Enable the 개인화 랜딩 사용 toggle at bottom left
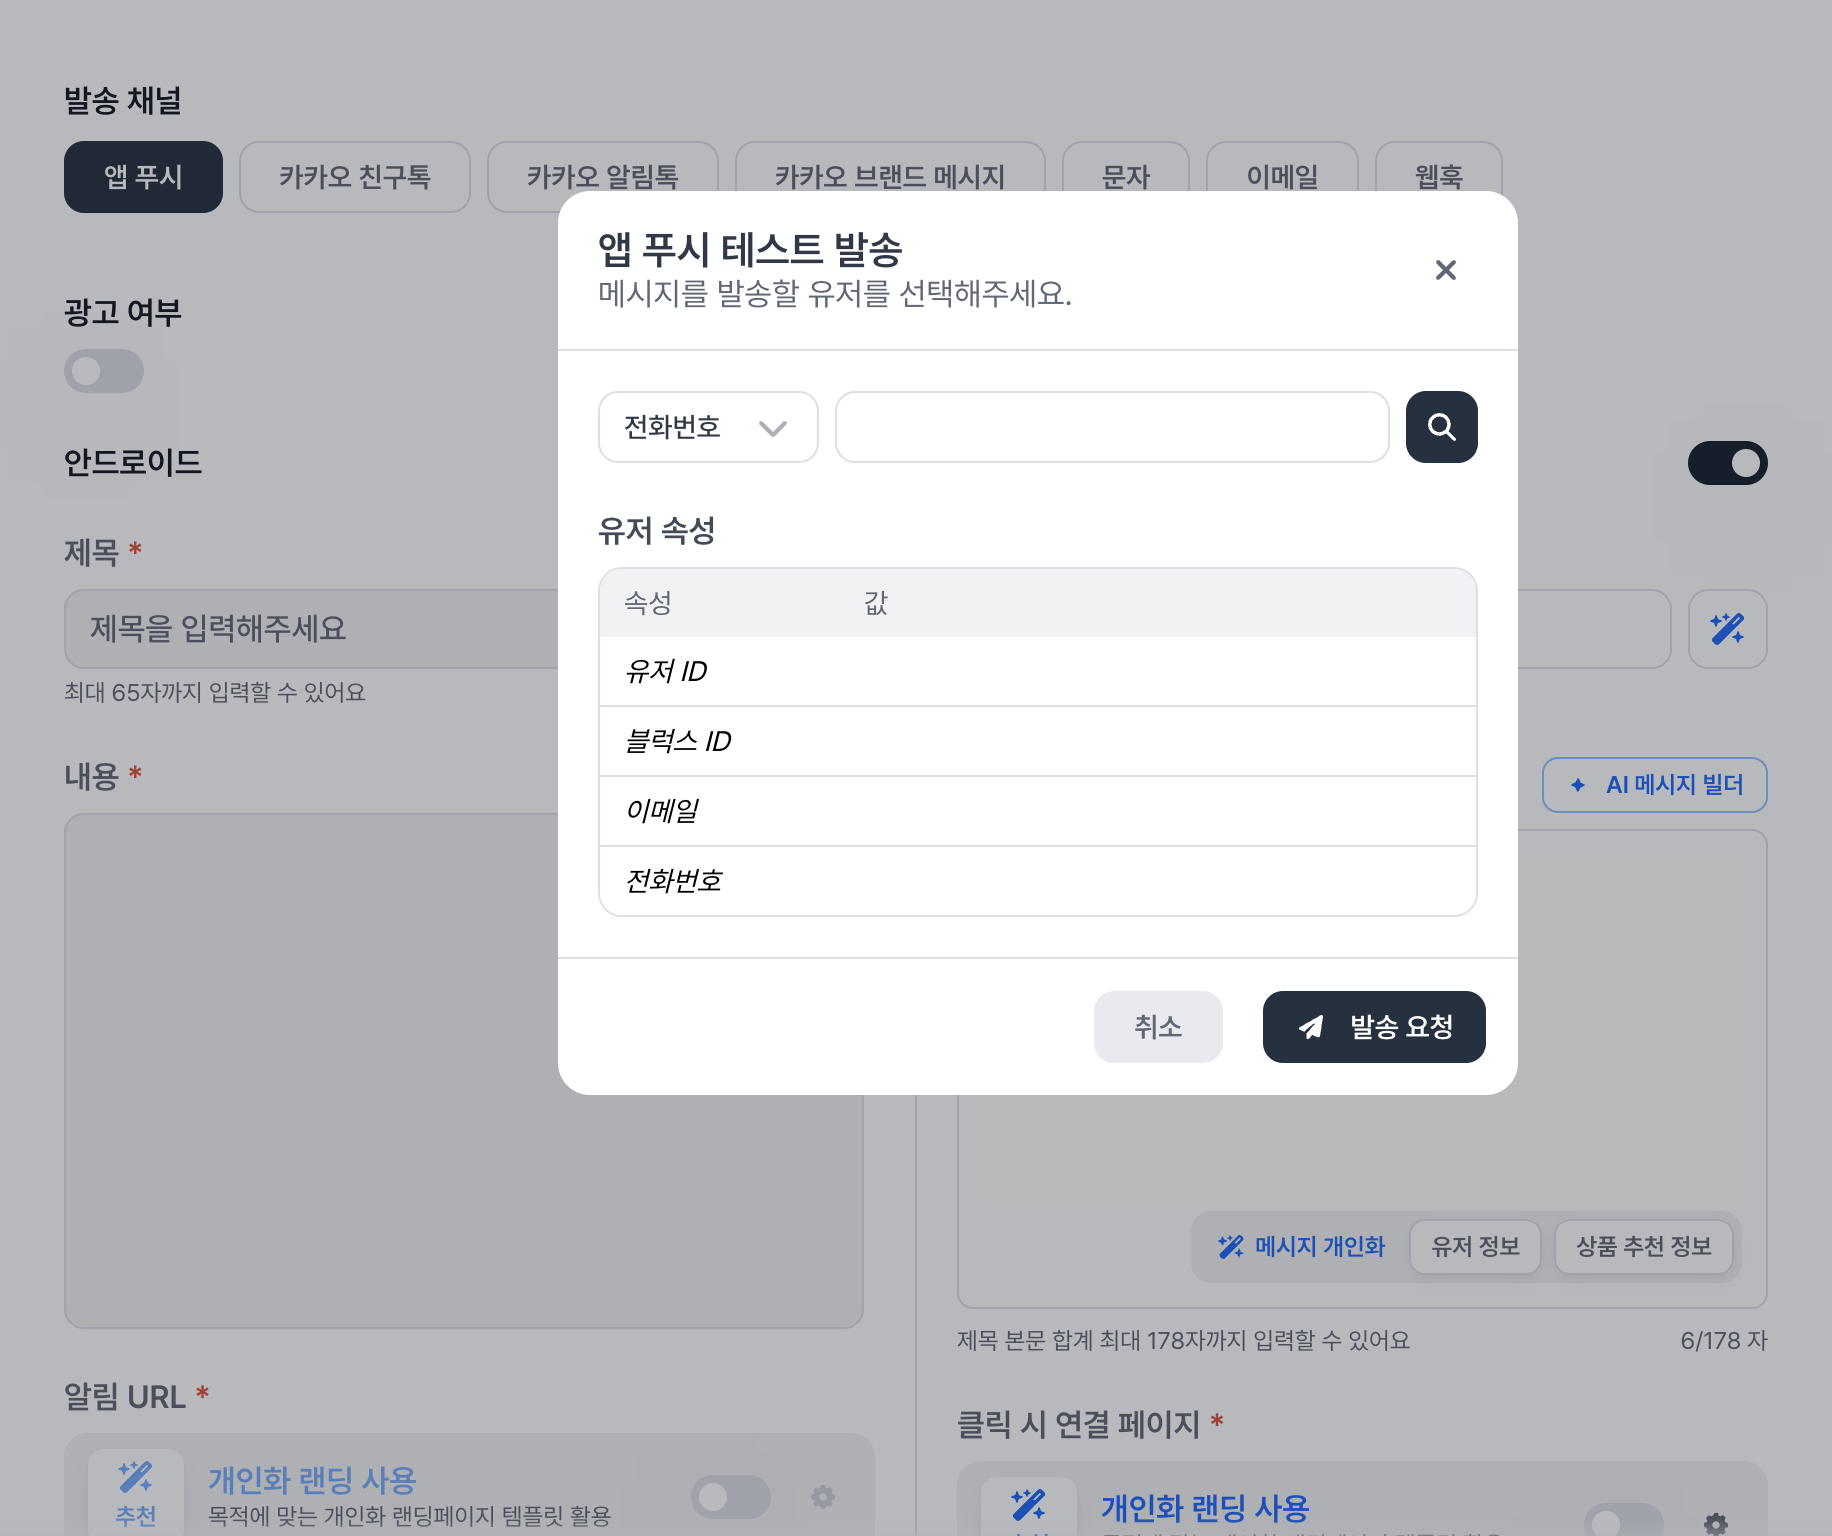 pos(730,1497)
